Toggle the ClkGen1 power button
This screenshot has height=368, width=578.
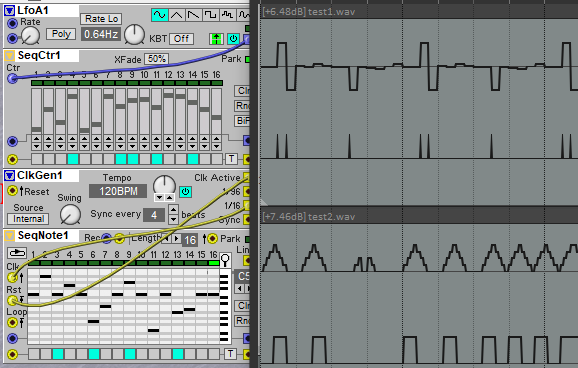[x=185, y=192]
